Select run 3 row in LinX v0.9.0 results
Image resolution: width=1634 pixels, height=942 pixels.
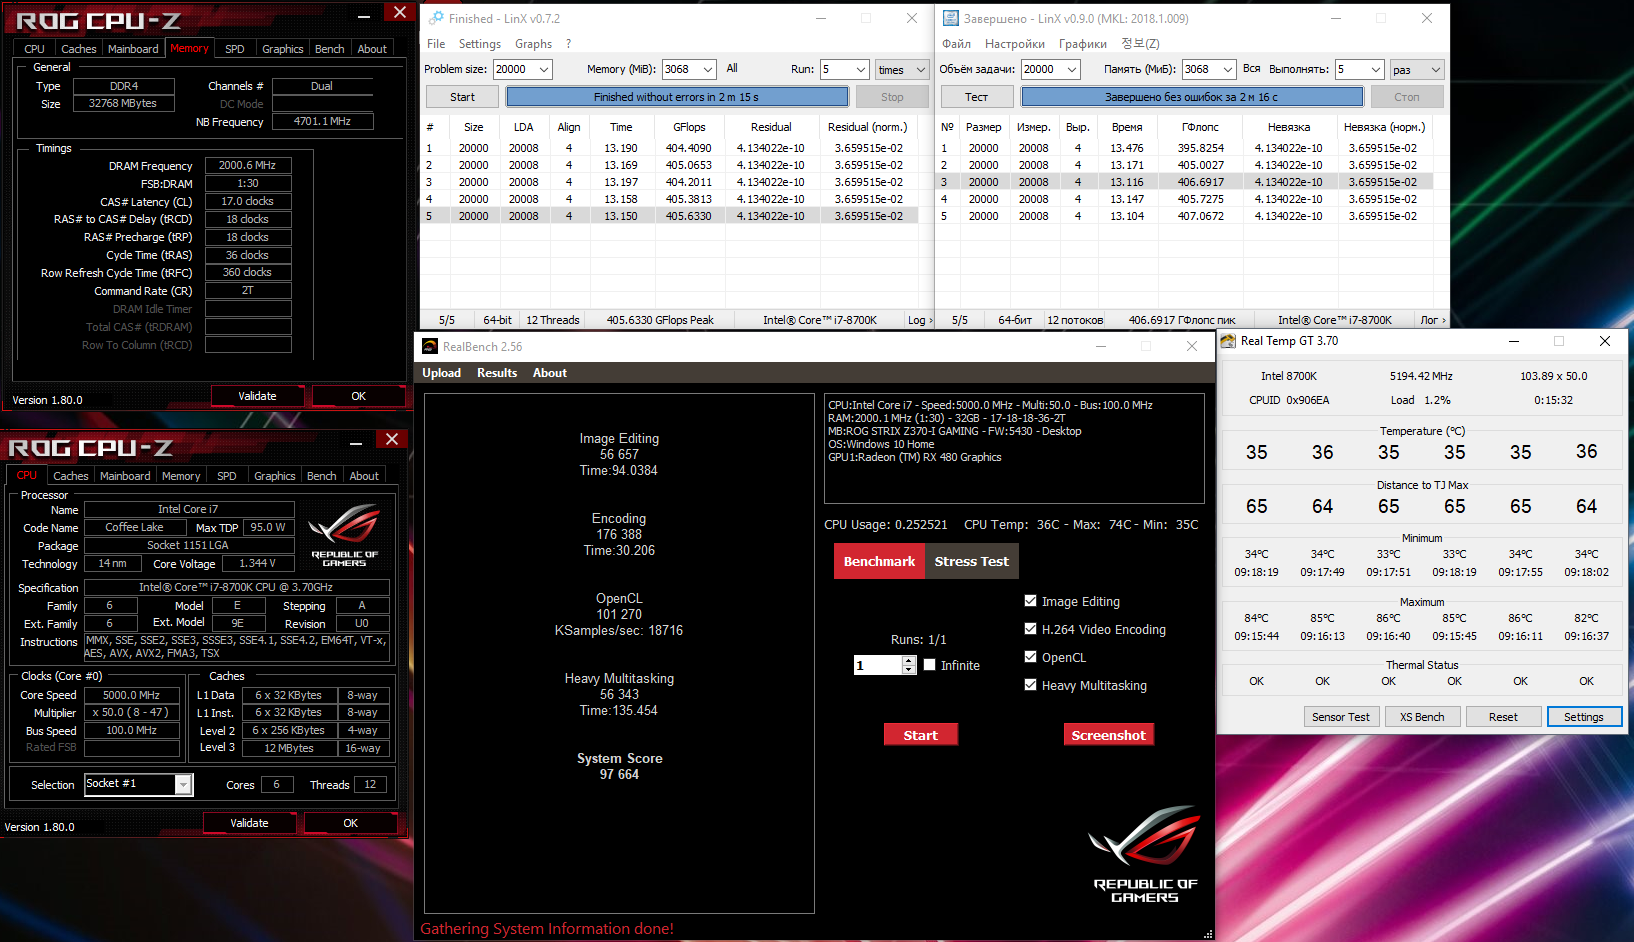click(1185, 182)
